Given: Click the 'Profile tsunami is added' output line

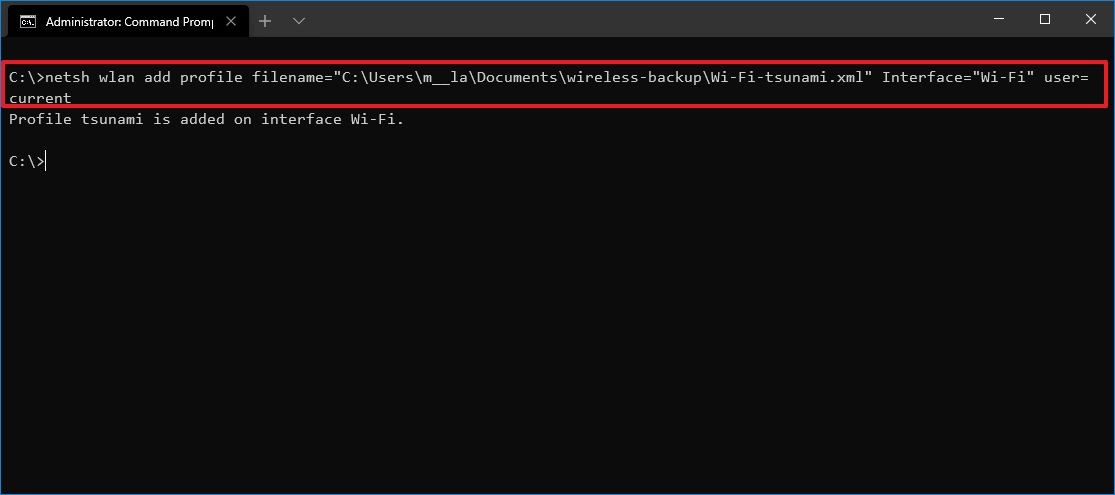Looking at the screenshot, I should pos(206,120).
